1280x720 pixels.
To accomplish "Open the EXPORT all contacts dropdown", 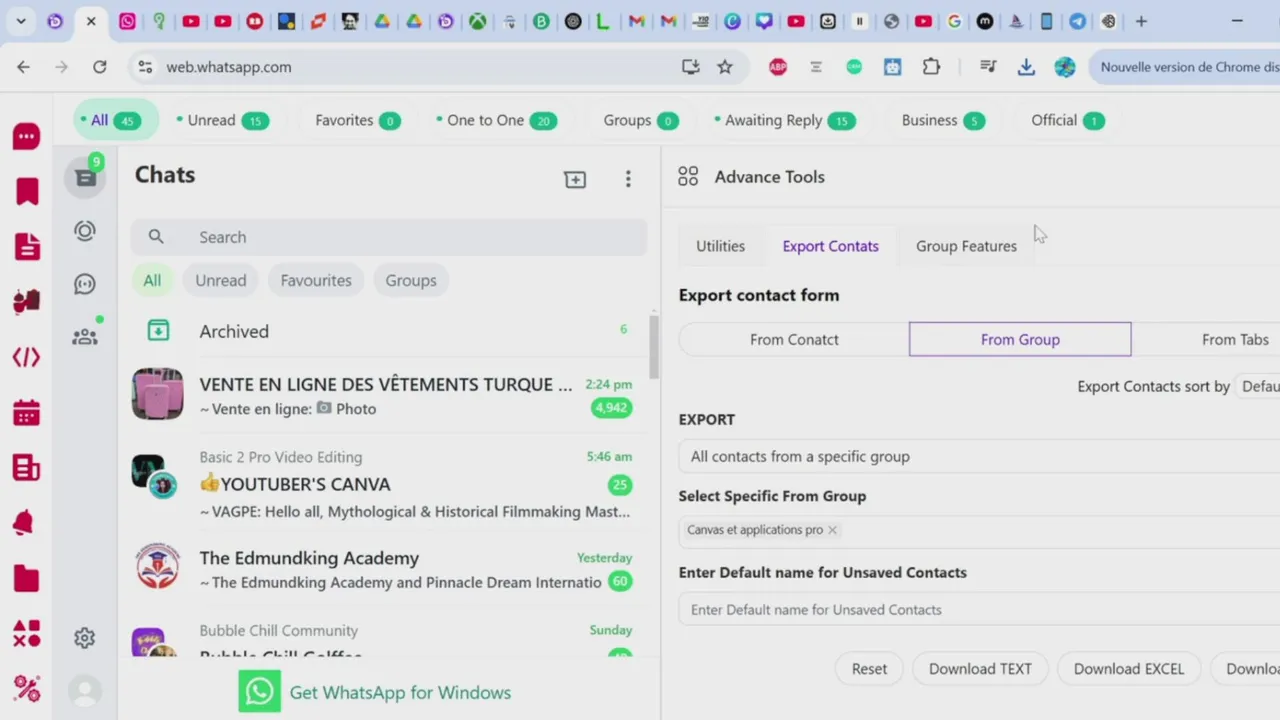I will 979,456.
